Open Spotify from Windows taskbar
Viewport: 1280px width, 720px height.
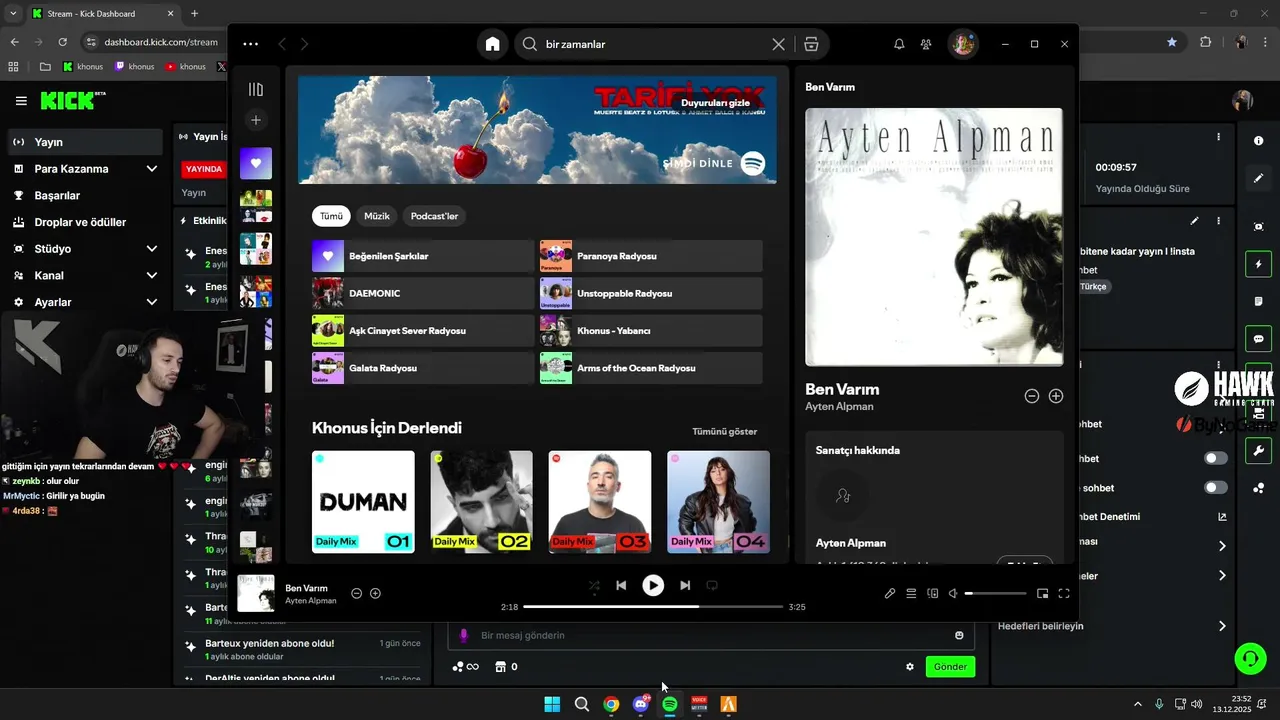[x=670, y=704]
